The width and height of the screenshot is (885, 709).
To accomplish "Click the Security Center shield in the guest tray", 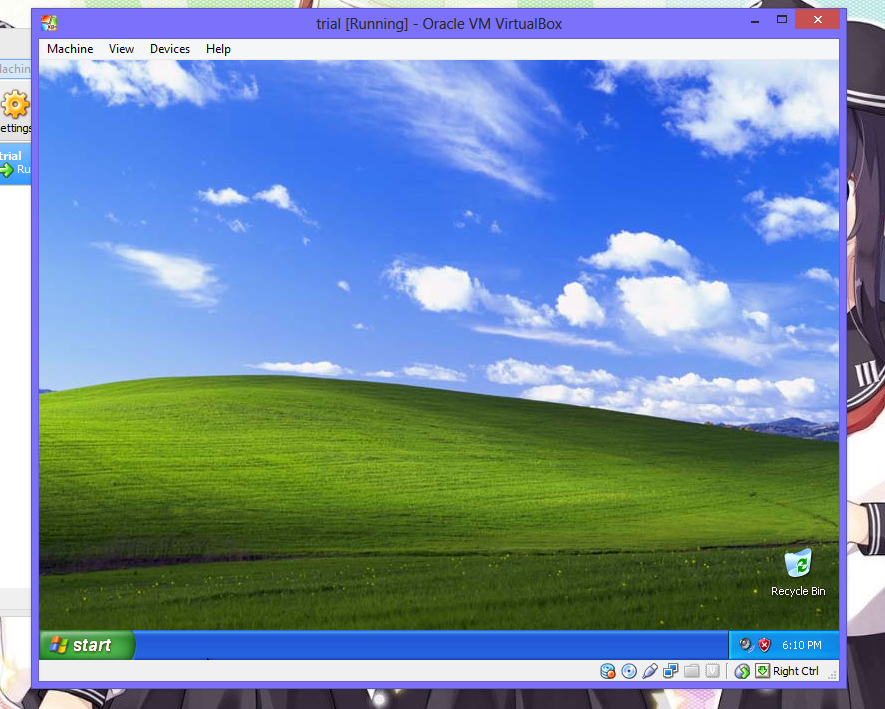I will click(764, 644).
